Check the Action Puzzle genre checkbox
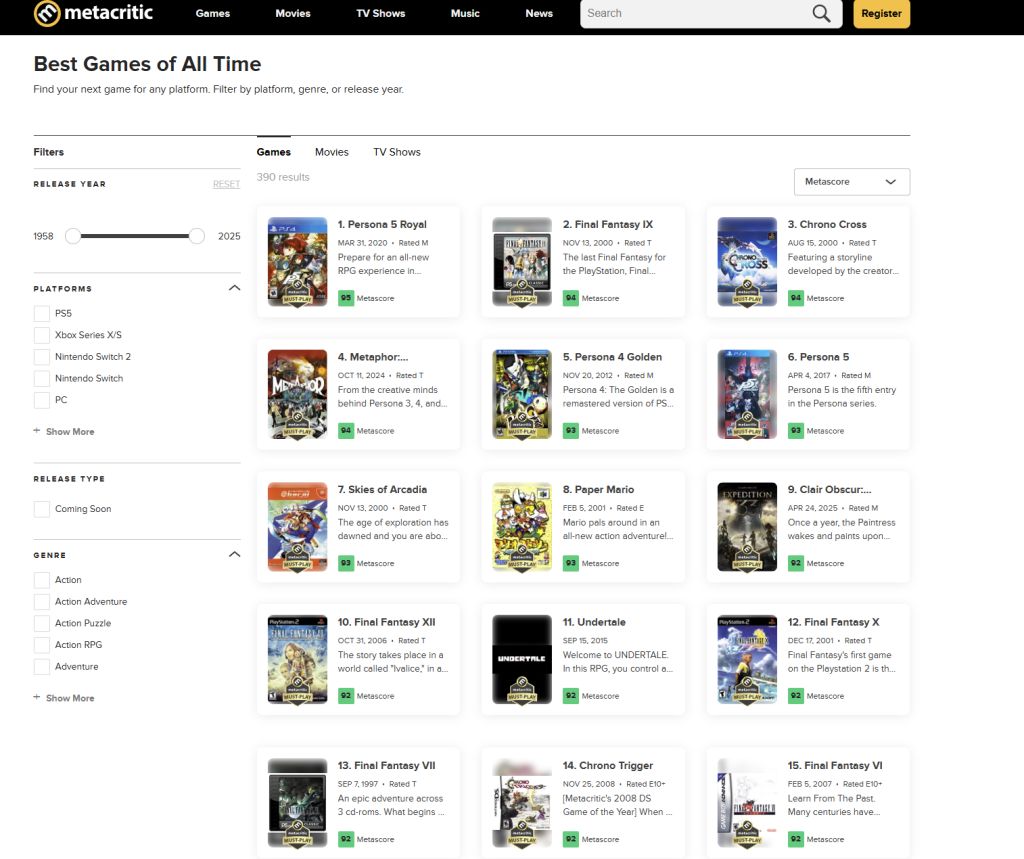This screenshot has width=1024, height=859. pos(42,623)
